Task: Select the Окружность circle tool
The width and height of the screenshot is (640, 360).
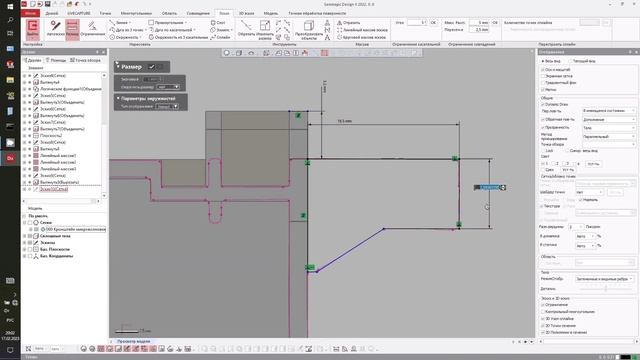Action: point(125,37)
